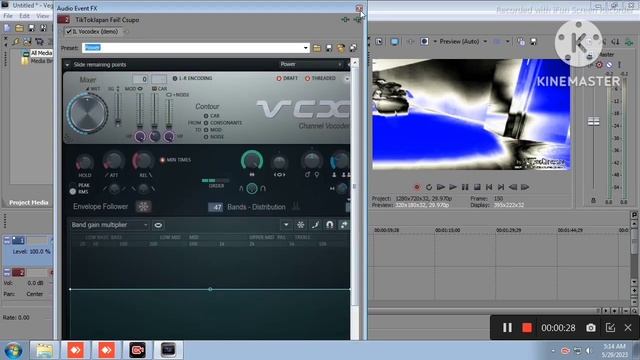The height and width of the screenshot is (360, 640).
Task: Click the slide points icon in band editor
Action: (344, 225)
